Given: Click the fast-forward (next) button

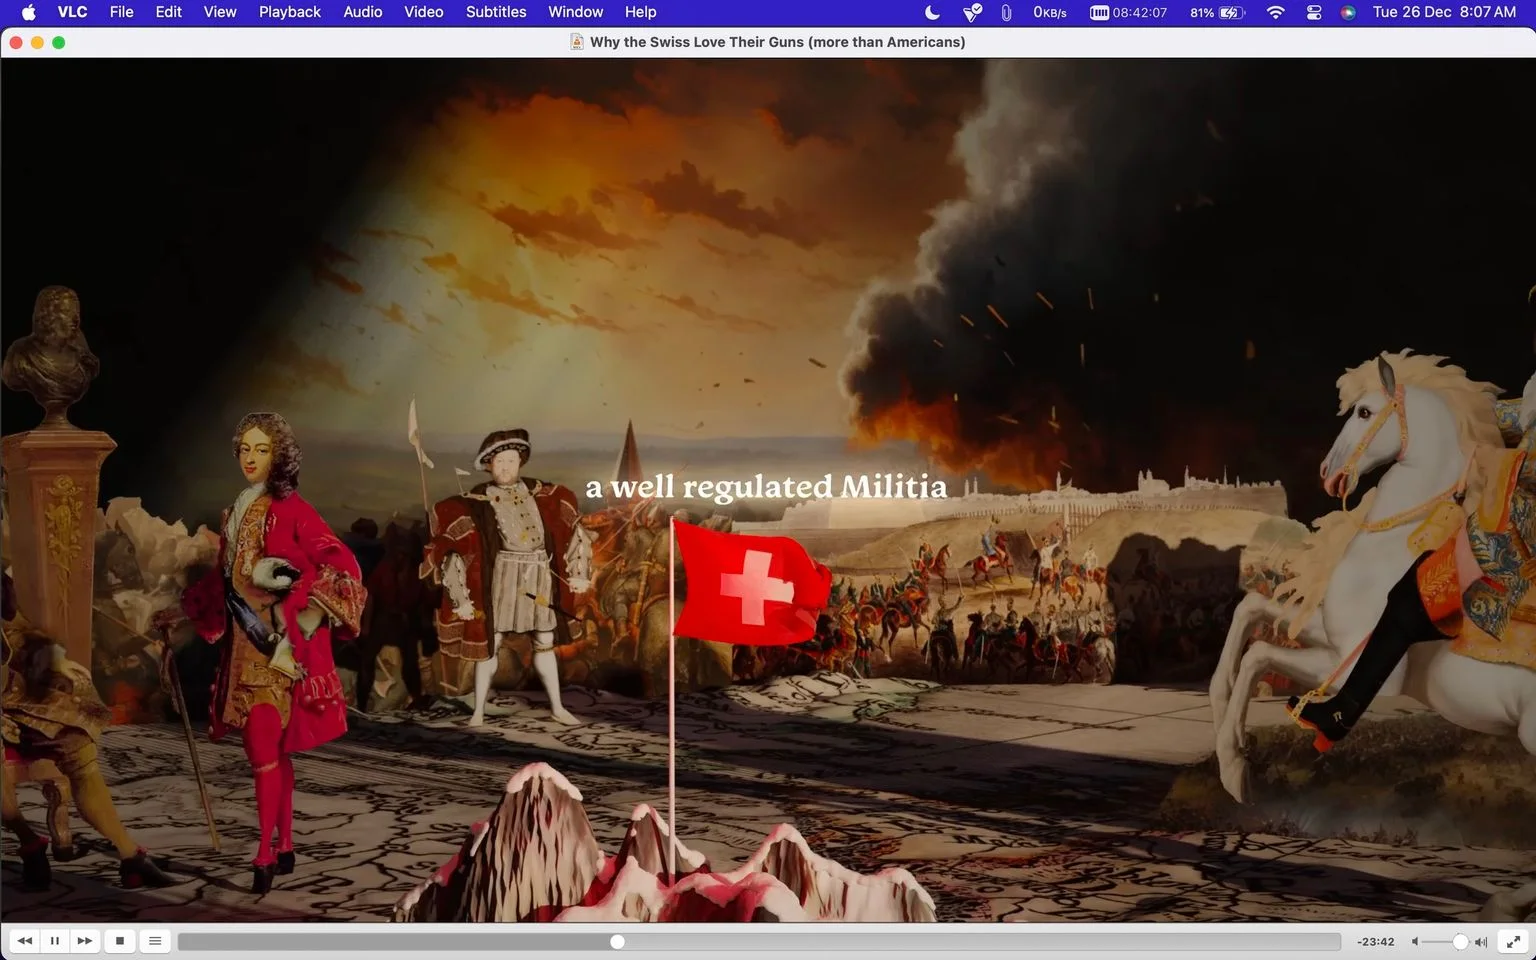Looking at the screenshot, I should click(x=85, y=941).
